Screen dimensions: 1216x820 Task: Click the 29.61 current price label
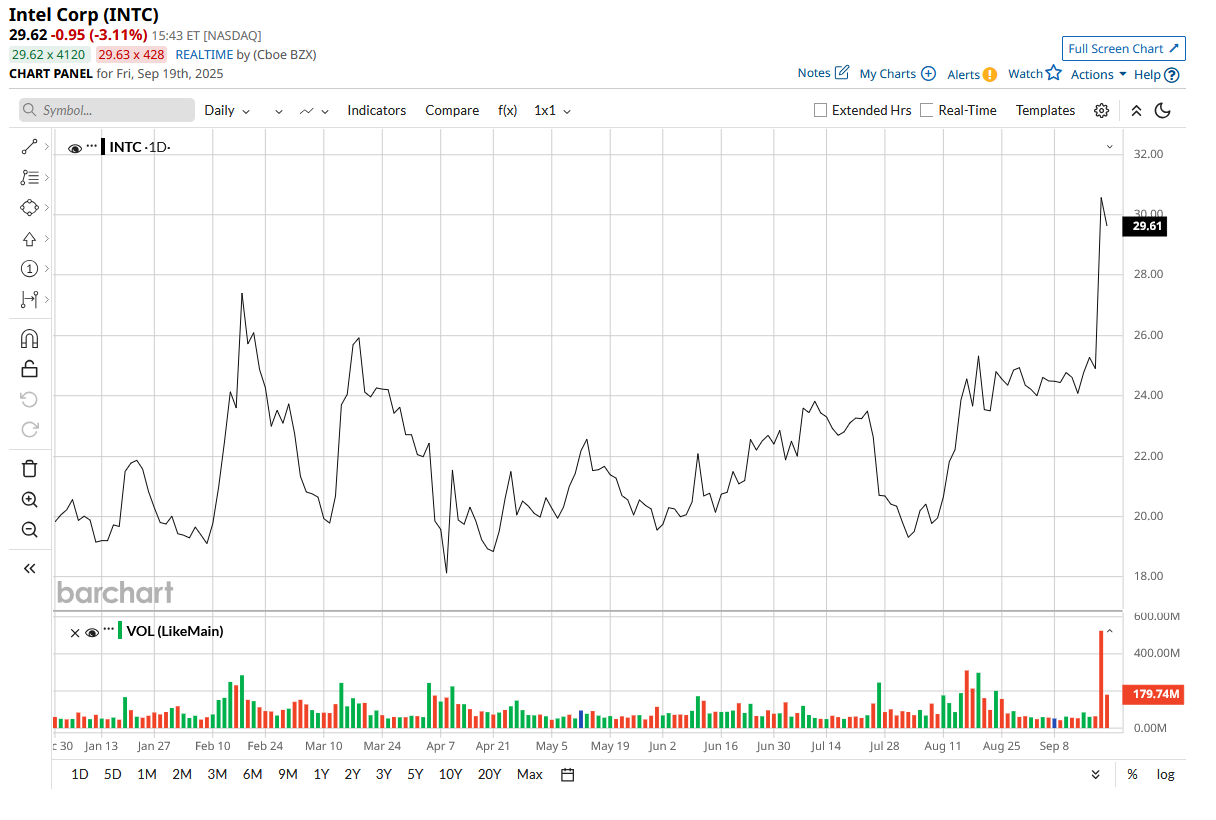click(1147, 226)
